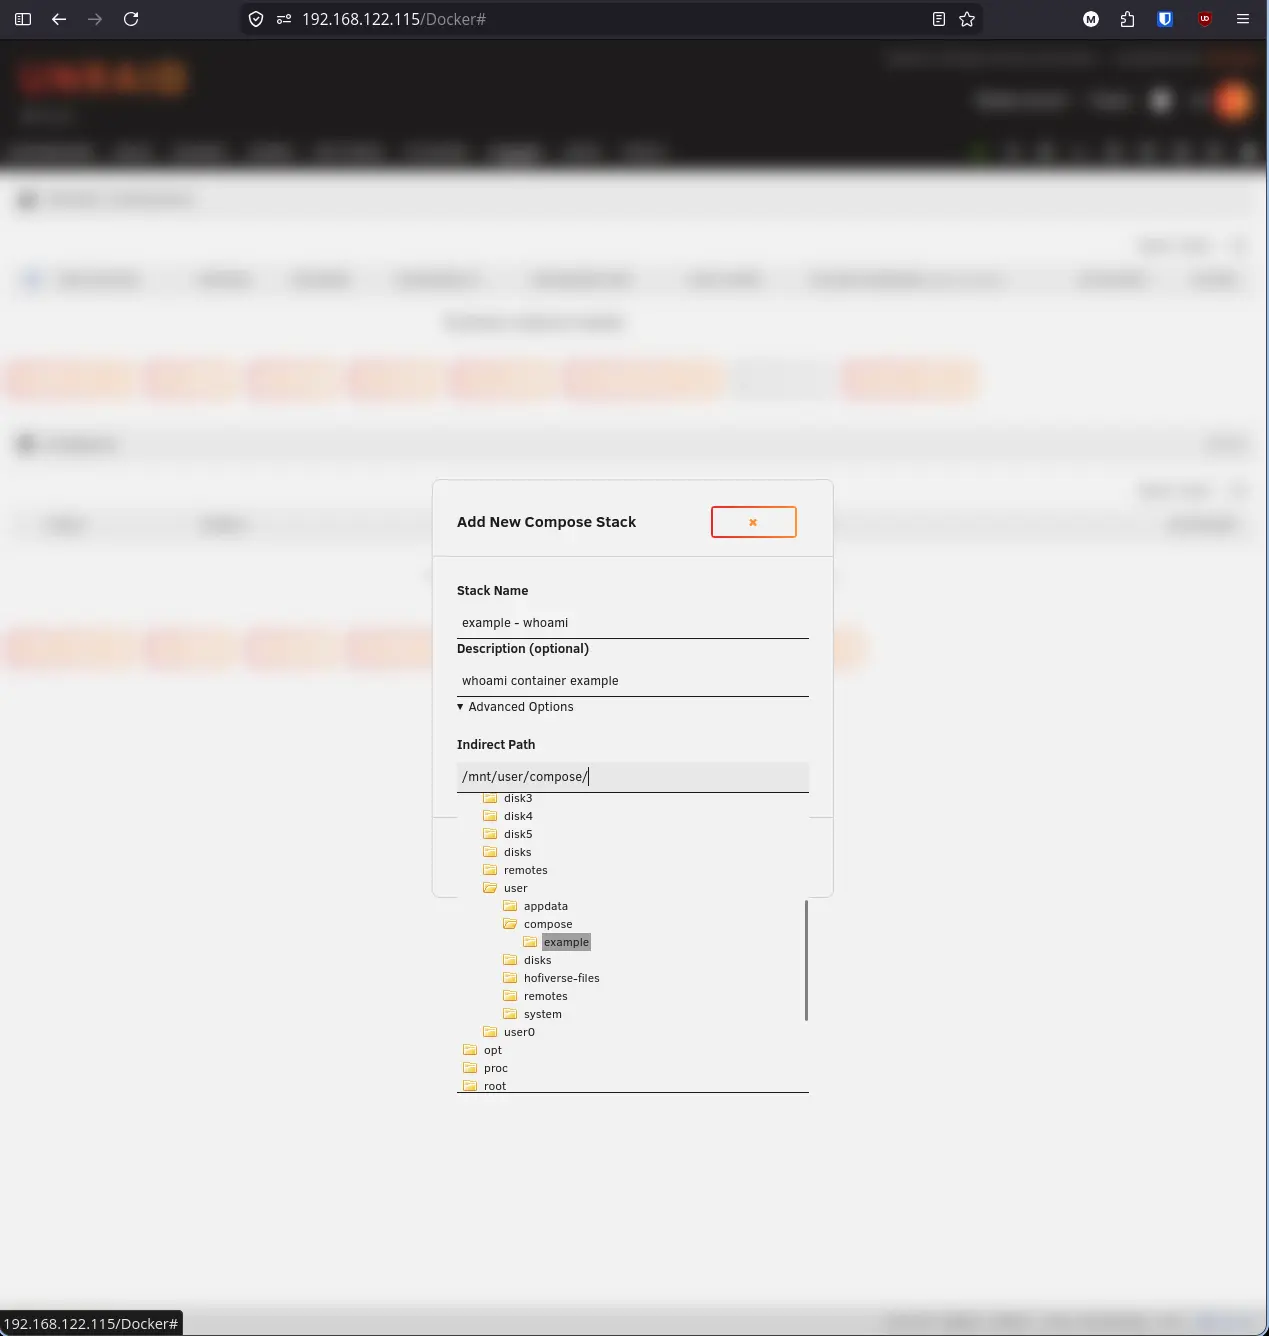Open the Bitwarden extension icon
Image resolution: width=1269 pixels, height=1336 pixels.
point(1165,19)
